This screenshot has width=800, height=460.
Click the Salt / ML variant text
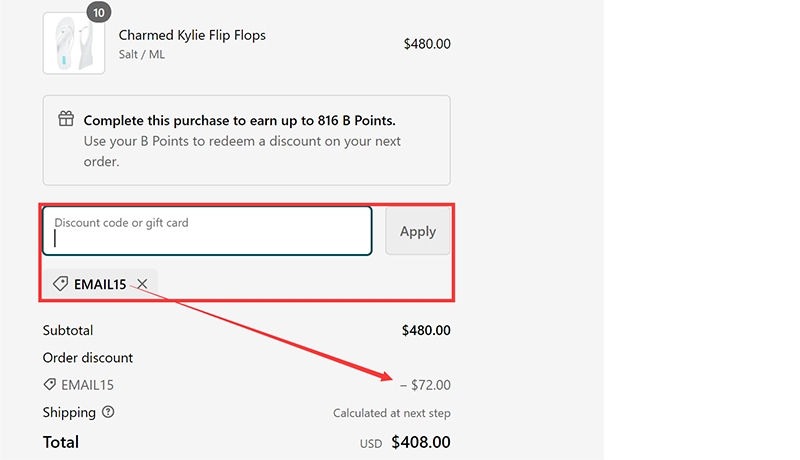[142, 54]
